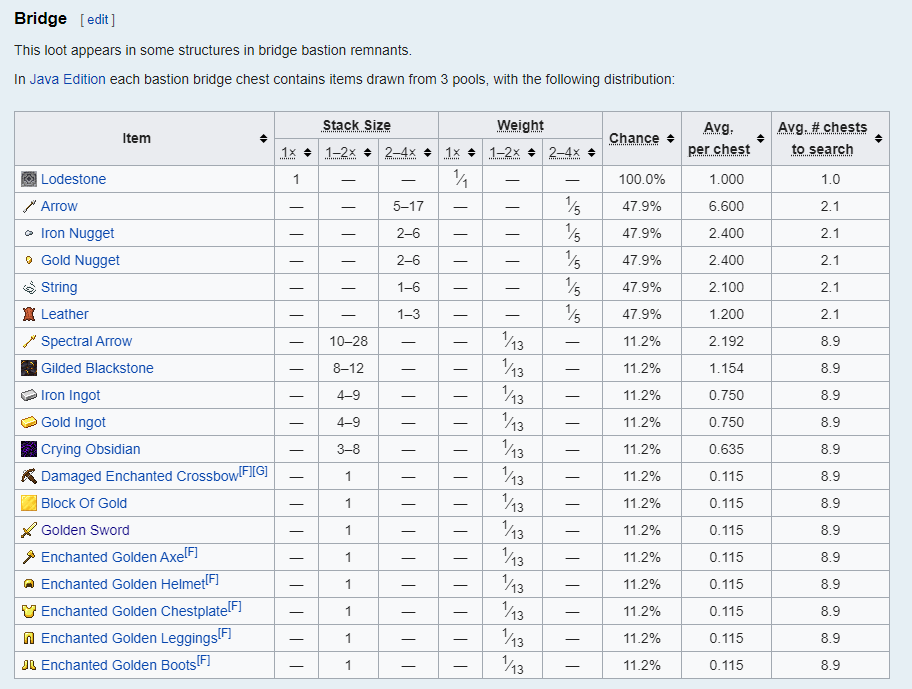
Task: Sort by Avg. # chests to search
Action: [x=878, y=138]
